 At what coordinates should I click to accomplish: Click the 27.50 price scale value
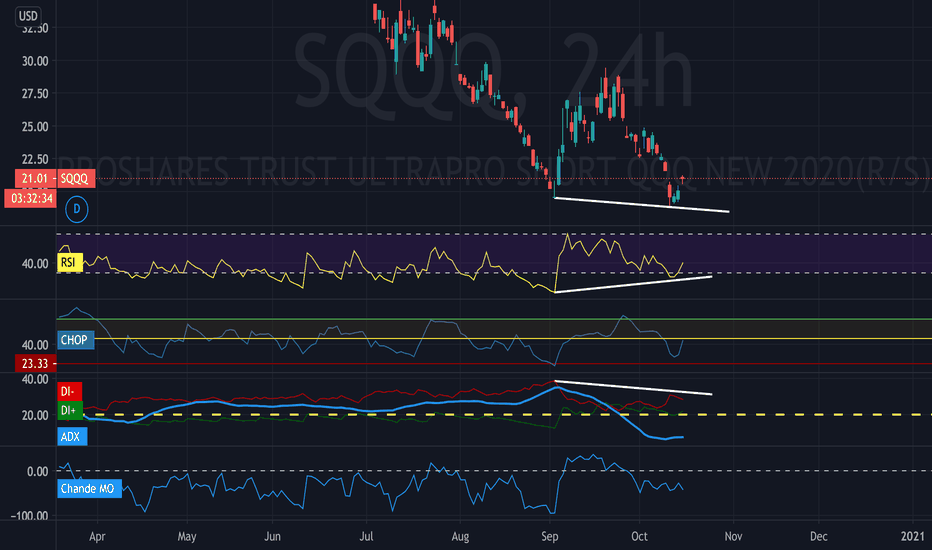(35, 93)
